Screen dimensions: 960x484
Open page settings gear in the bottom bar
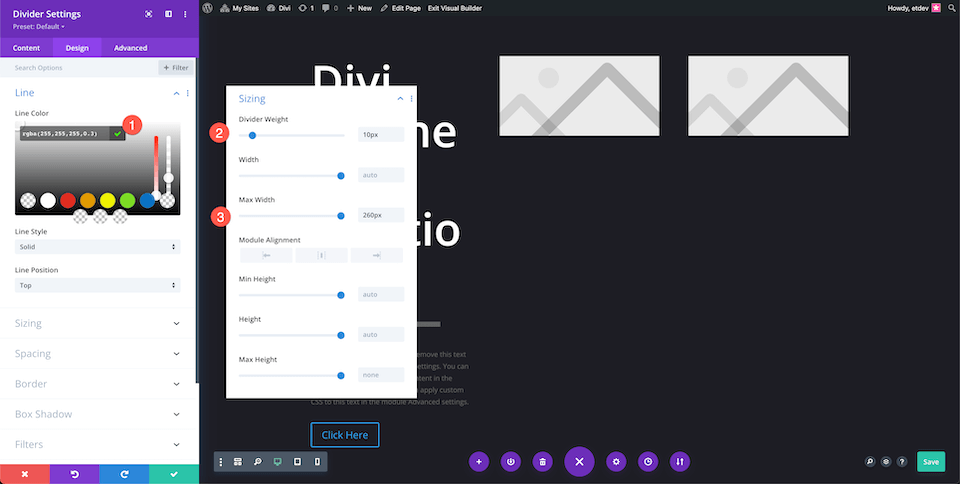tap(617, 461)
